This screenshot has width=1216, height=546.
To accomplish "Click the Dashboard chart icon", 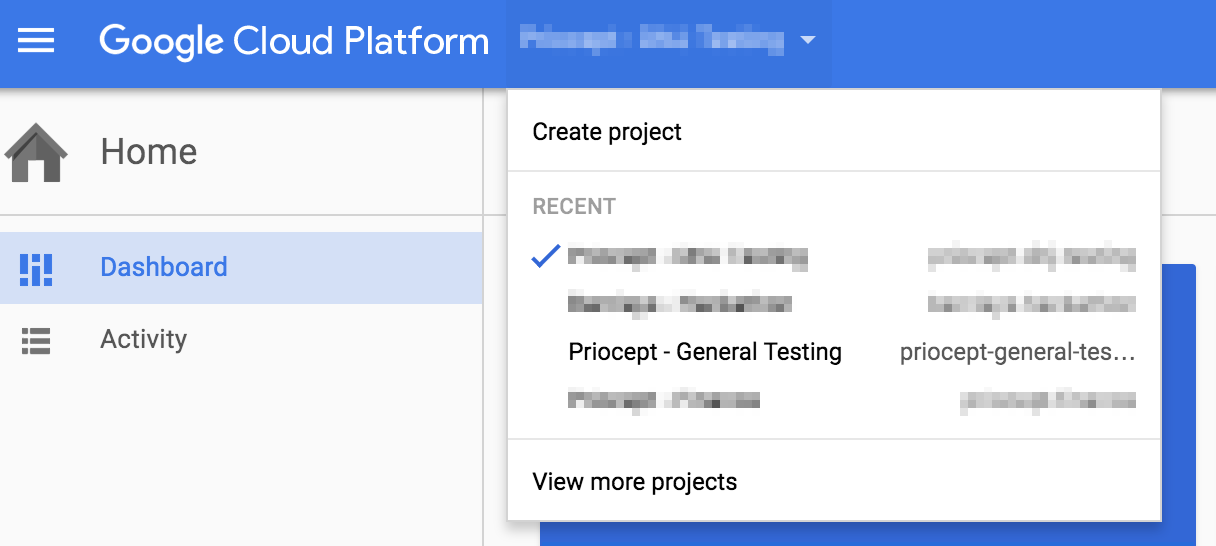I will pyautogui.click(x=37, y=268).
